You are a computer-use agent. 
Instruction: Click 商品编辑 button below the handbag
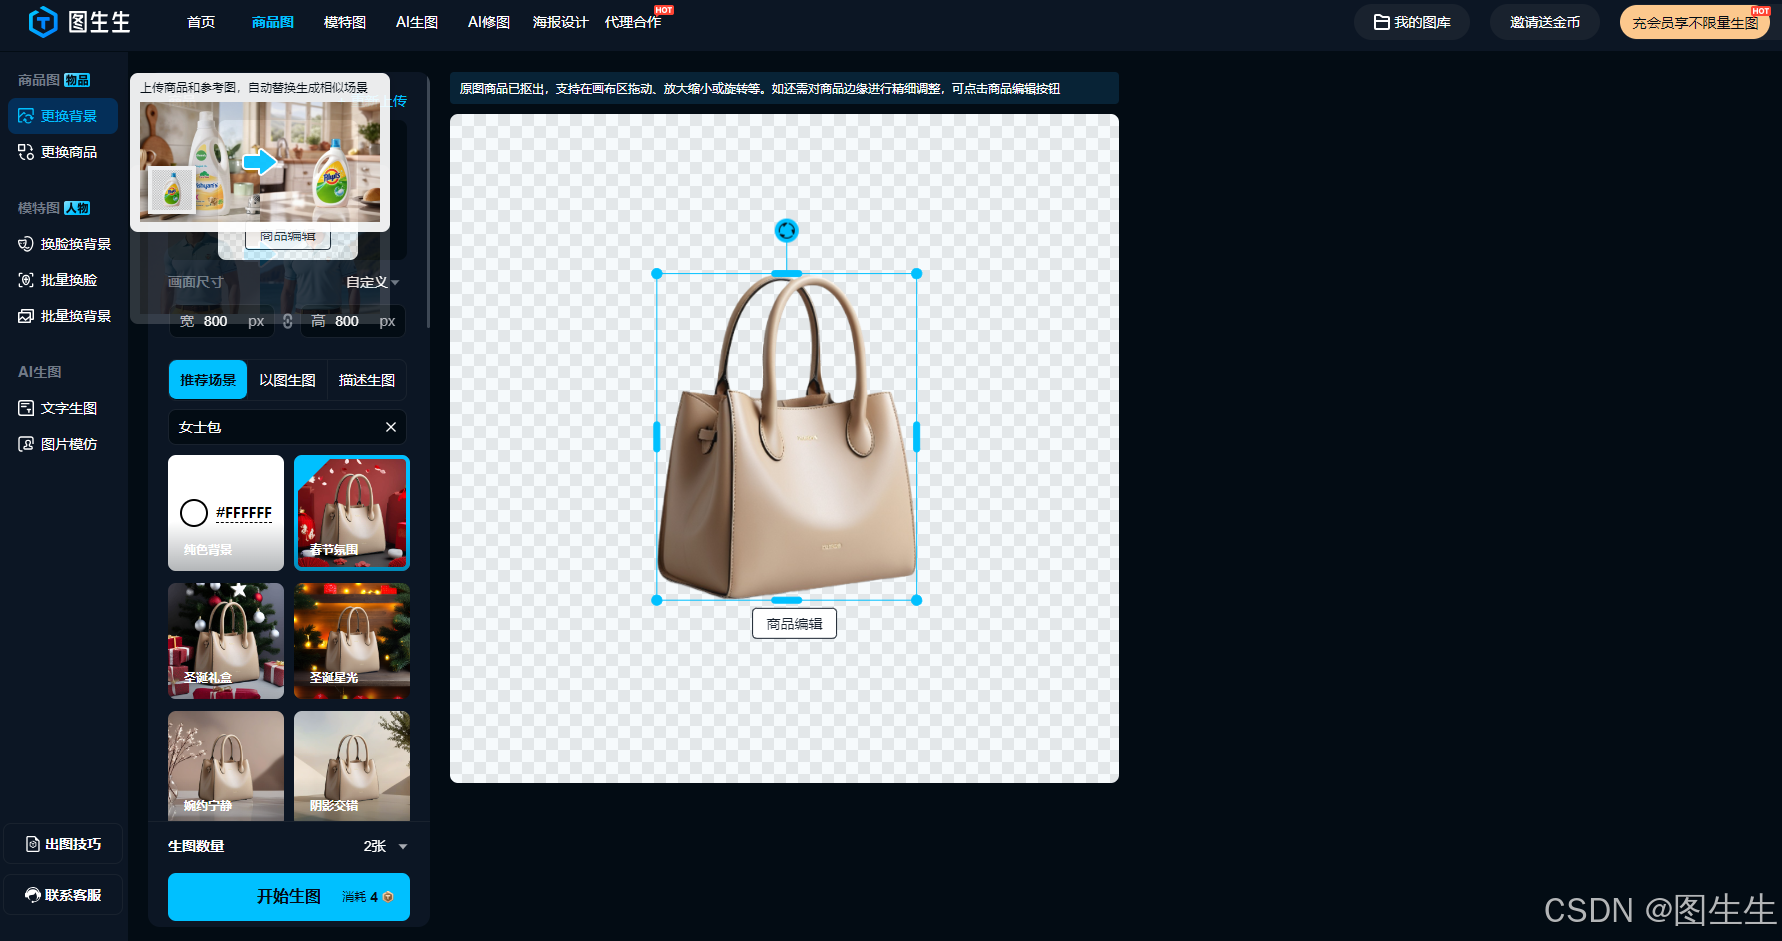pos(794,624)
